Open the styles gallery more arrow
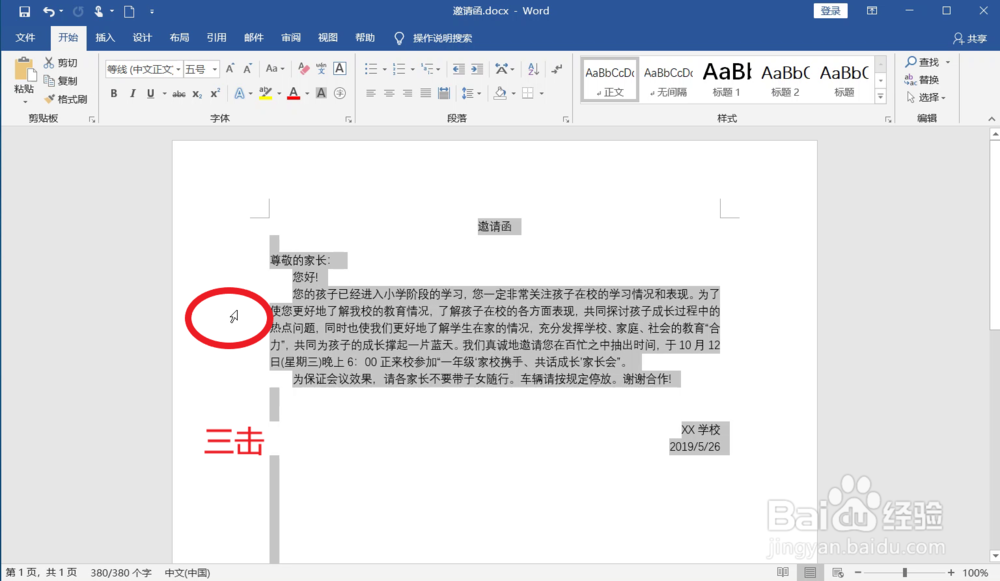 pos(879,97)
